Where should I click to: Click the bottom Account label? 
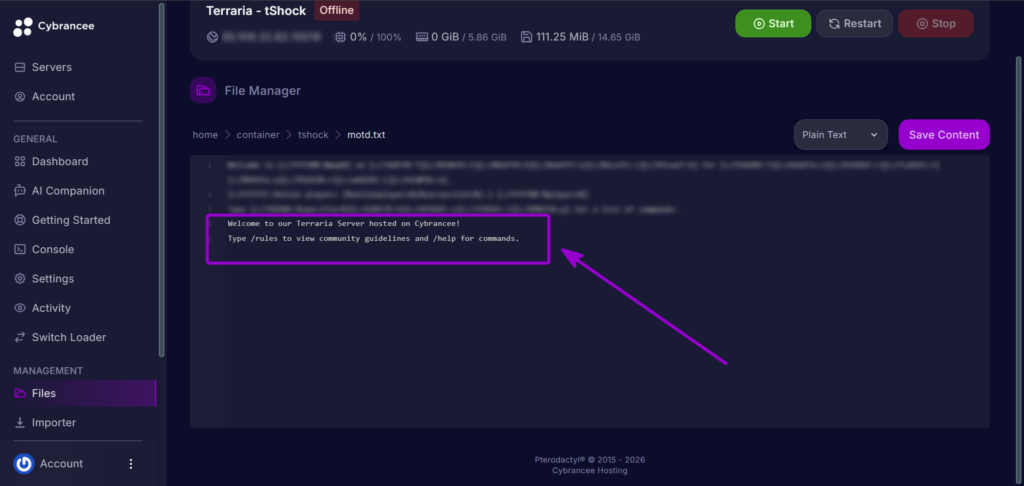click(x=61, y=464)
